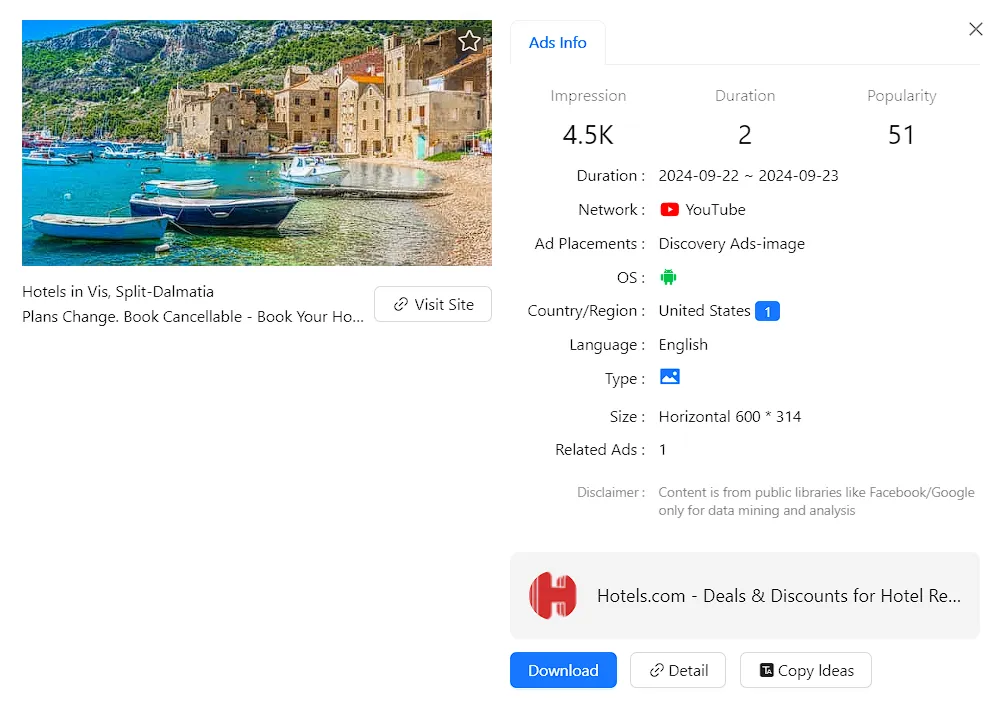1004x707 pixels.
Task: Click the 2024-09-22 duration date range
Action: [x=748, y=176]
